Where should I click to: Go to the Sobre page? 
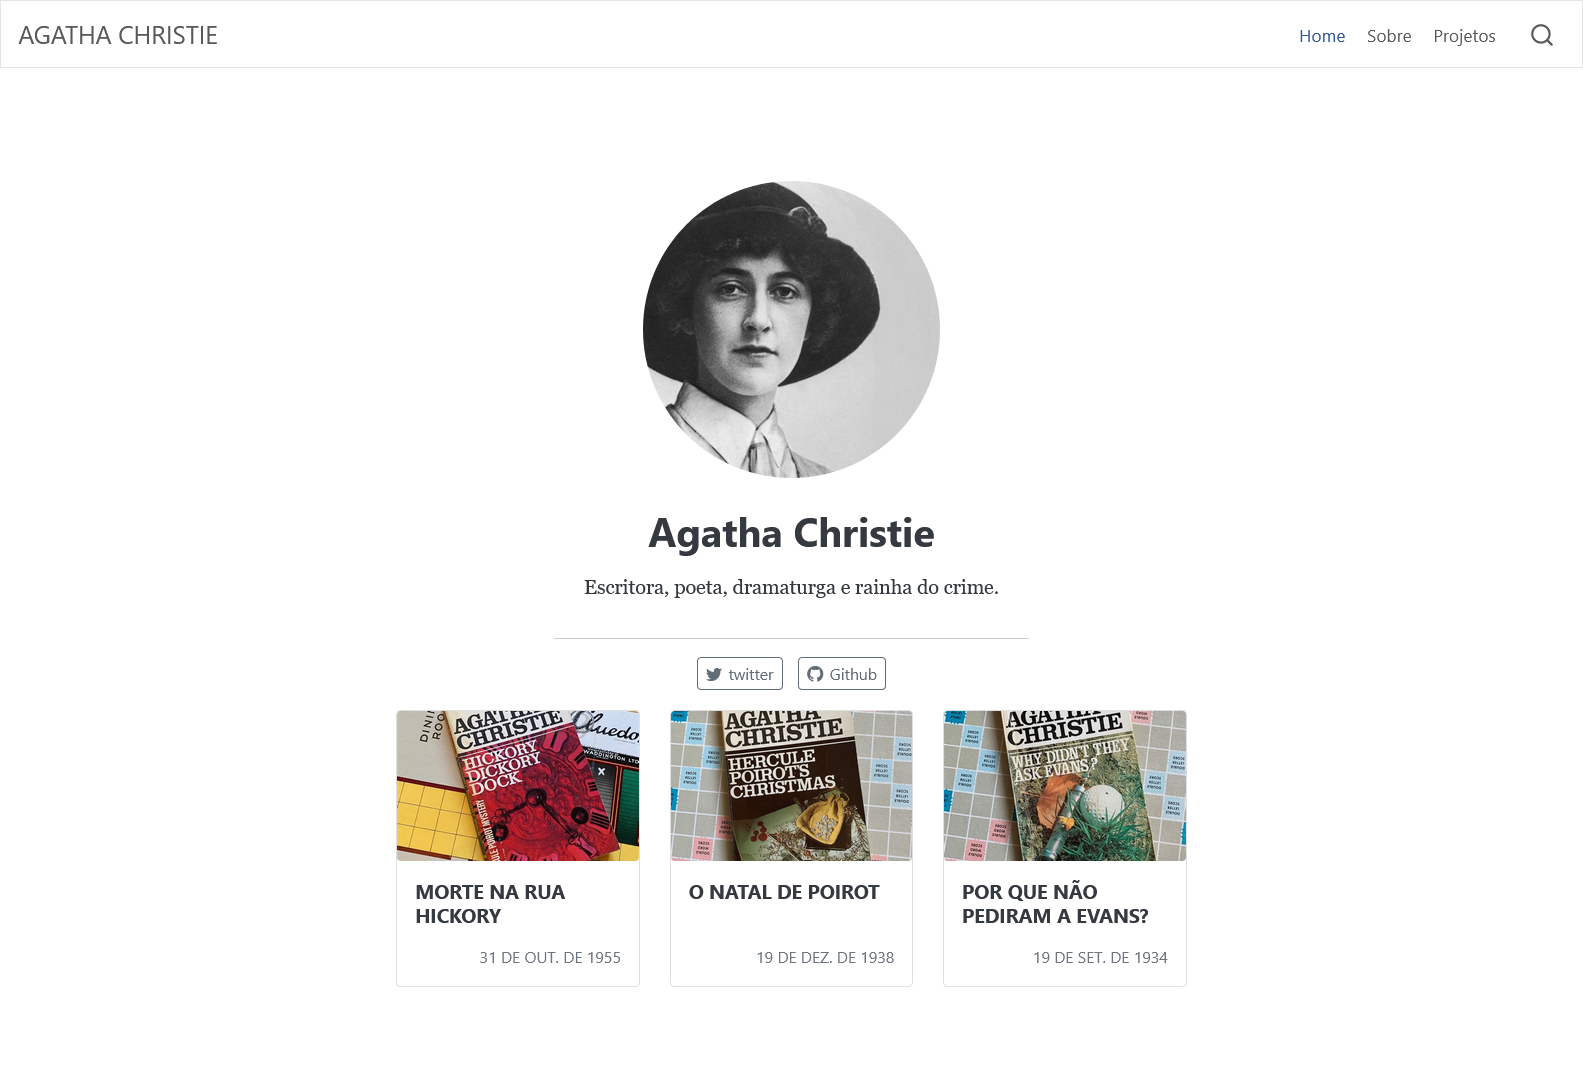click(1389, 36)
